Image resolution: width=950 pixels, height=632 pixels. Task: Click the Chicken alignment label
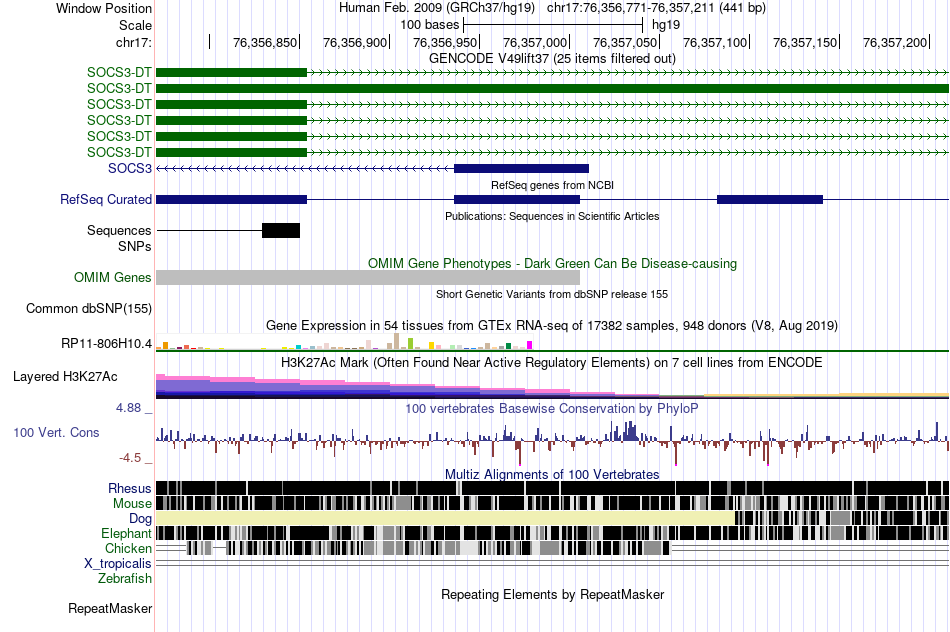tap(128, 548)
